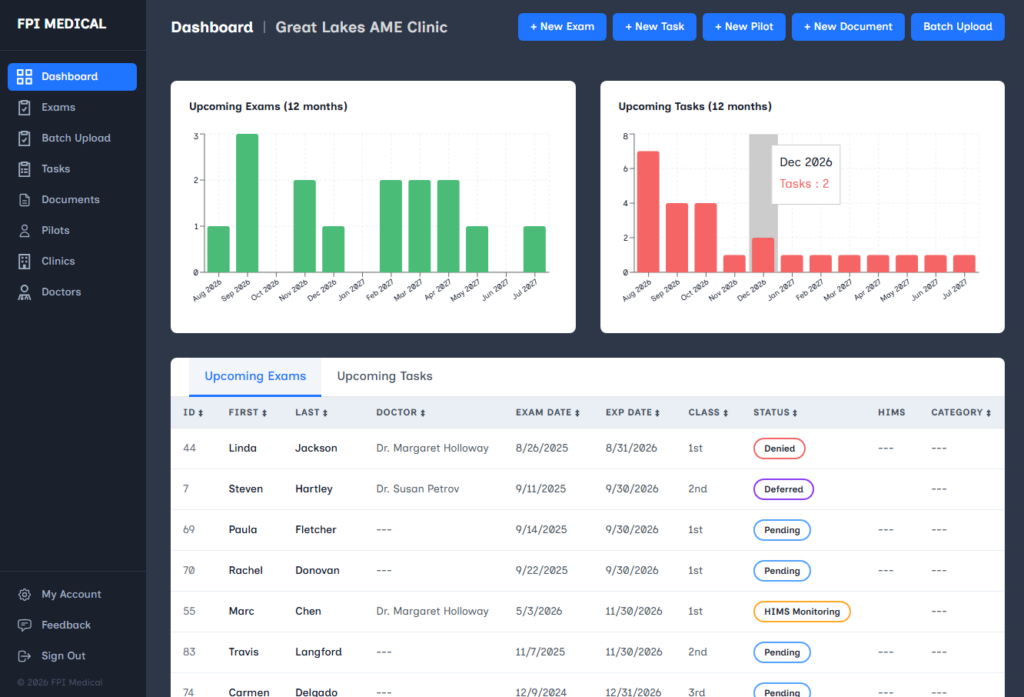Click the Tasks checklist icon

pos(24,169)
